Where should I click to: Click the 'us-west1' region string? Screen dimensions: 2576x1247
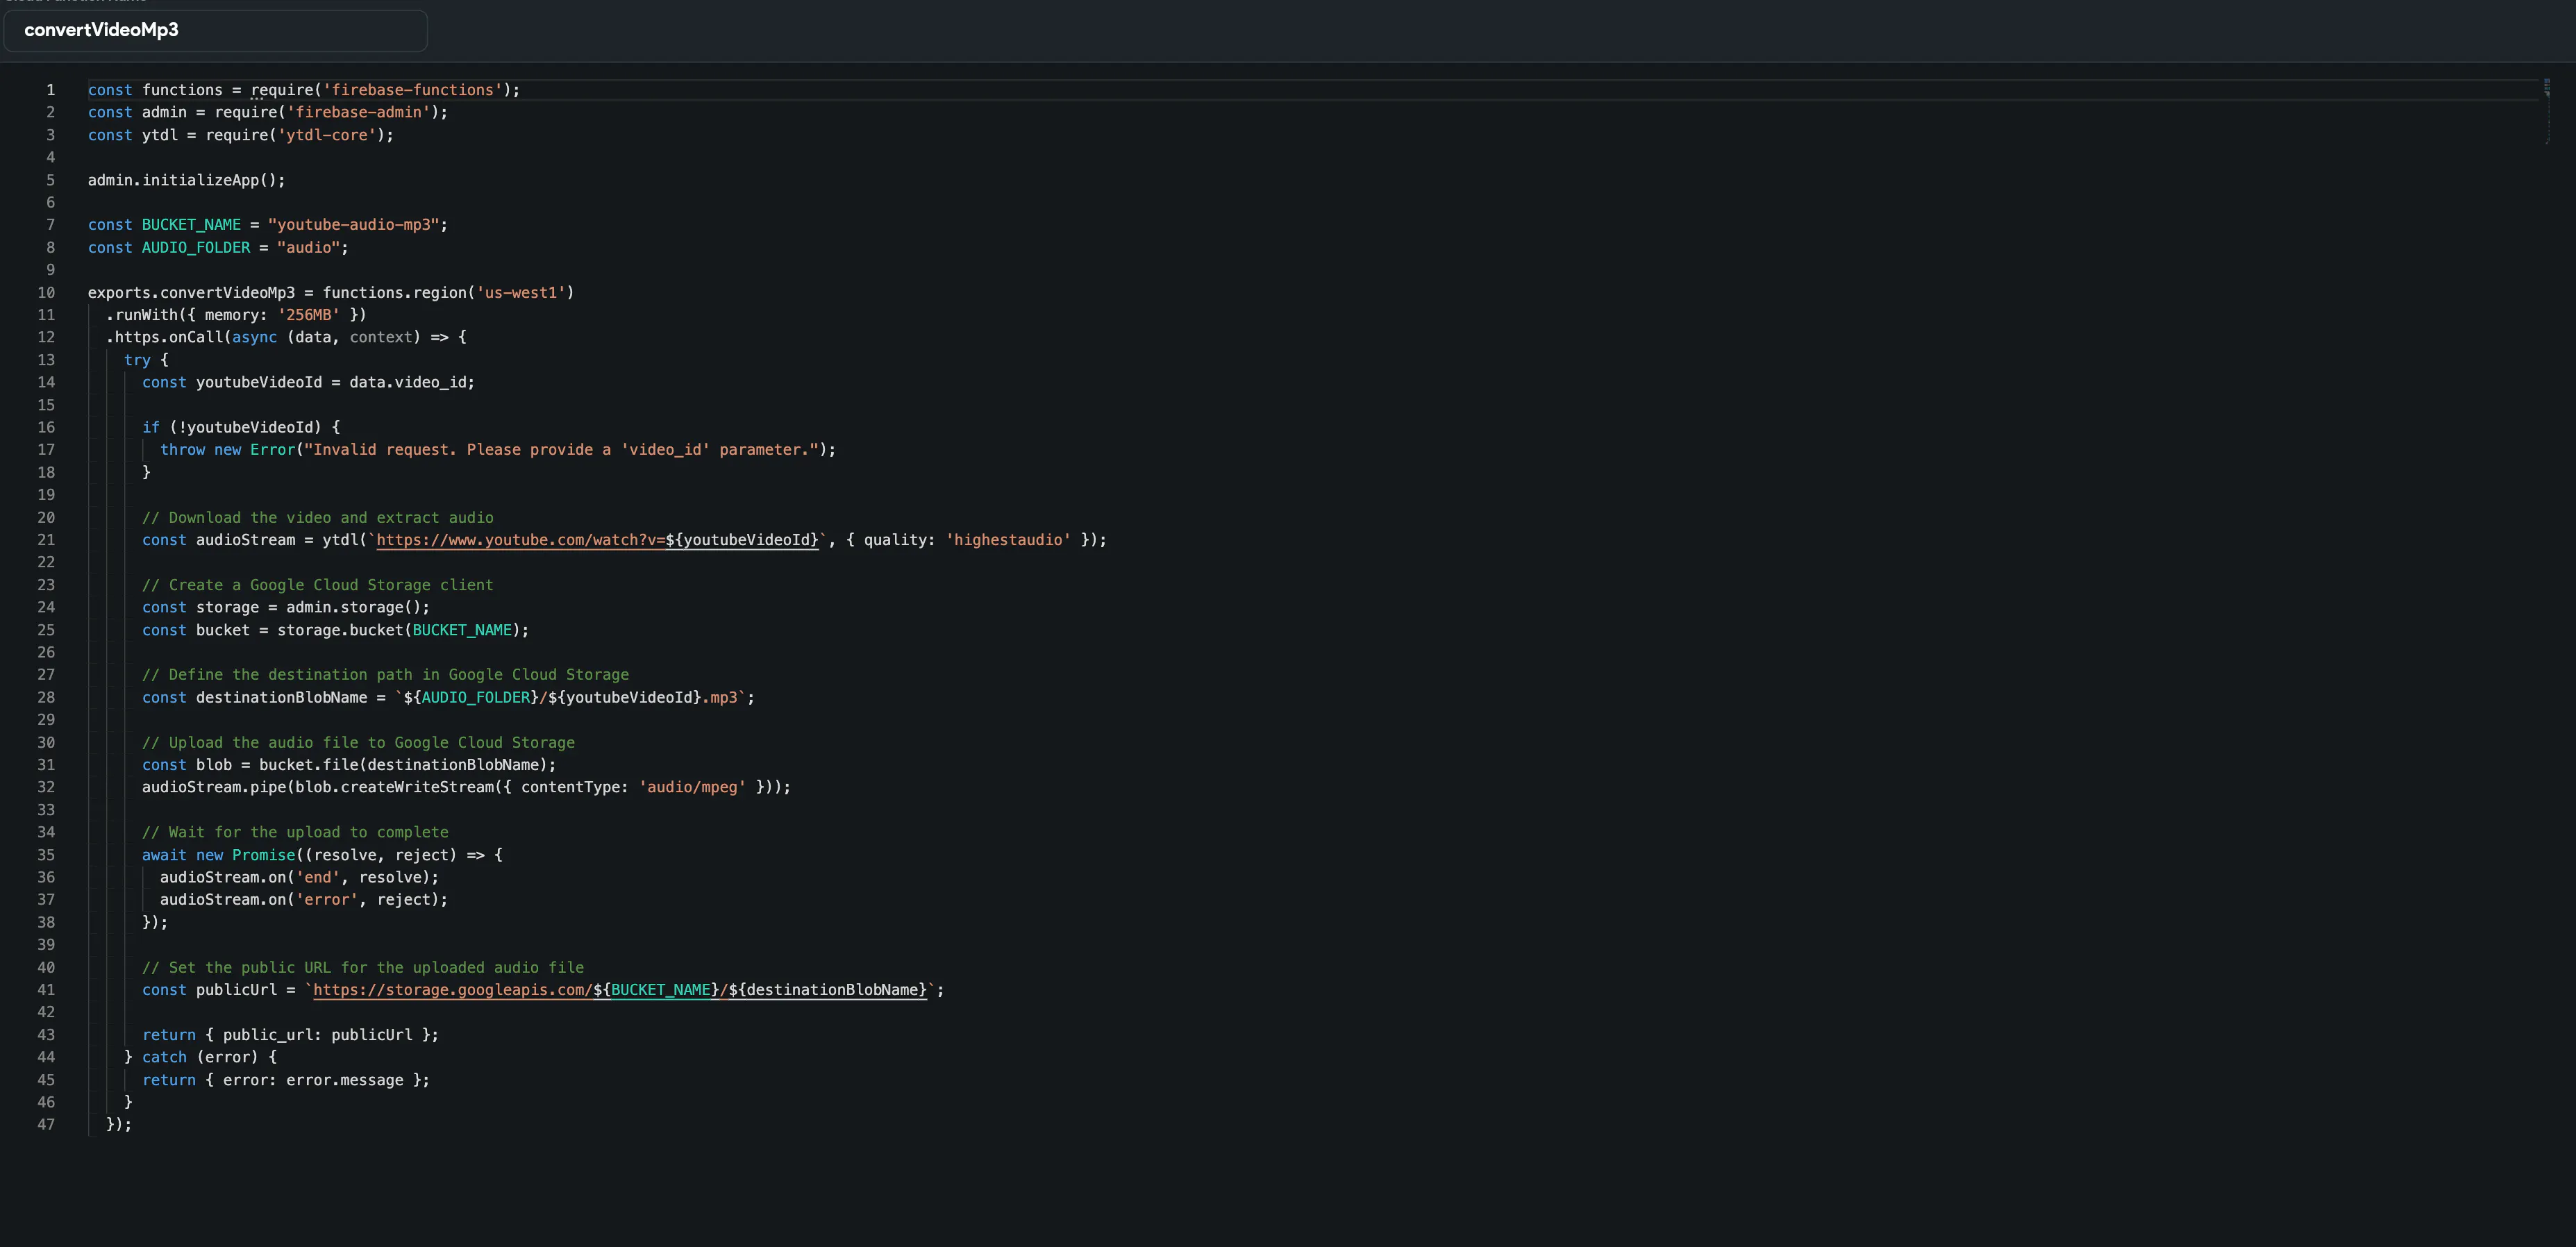(x=521, y=292)
